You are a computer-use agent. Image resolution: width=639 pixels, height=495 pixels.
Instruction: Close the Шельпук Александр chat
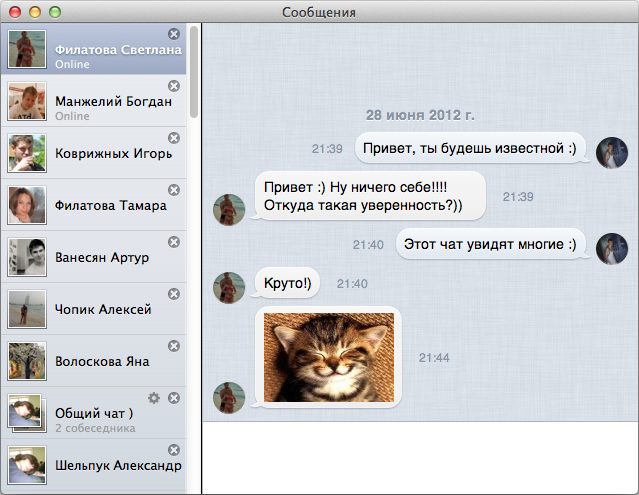(174, 450)
